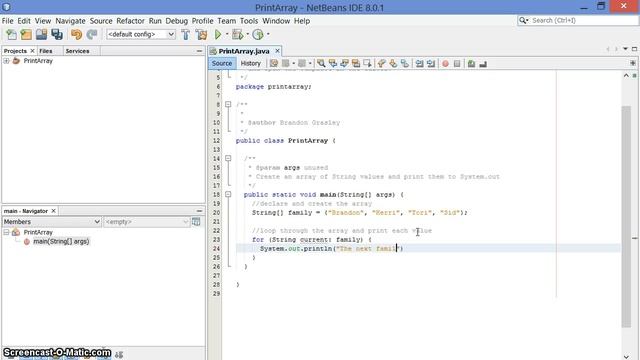Switch to the Files tab
Screen dimensions: 640x360
[46, 51]
